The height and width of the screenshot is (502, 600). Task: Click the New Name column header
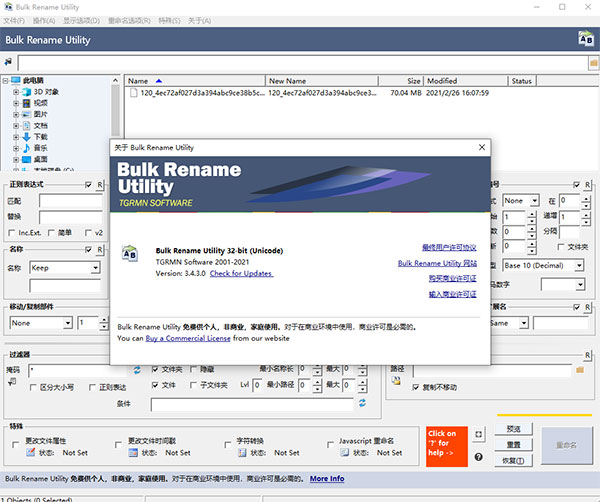pyautogui.click(x=322, y=81)
